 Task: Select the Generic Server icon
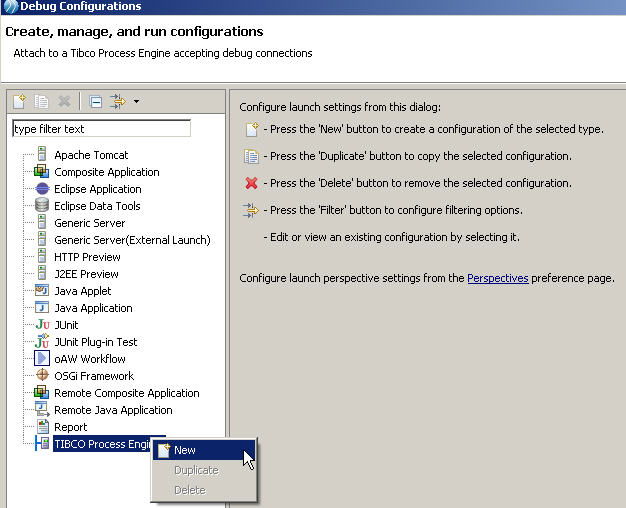[x=42, y=222]
